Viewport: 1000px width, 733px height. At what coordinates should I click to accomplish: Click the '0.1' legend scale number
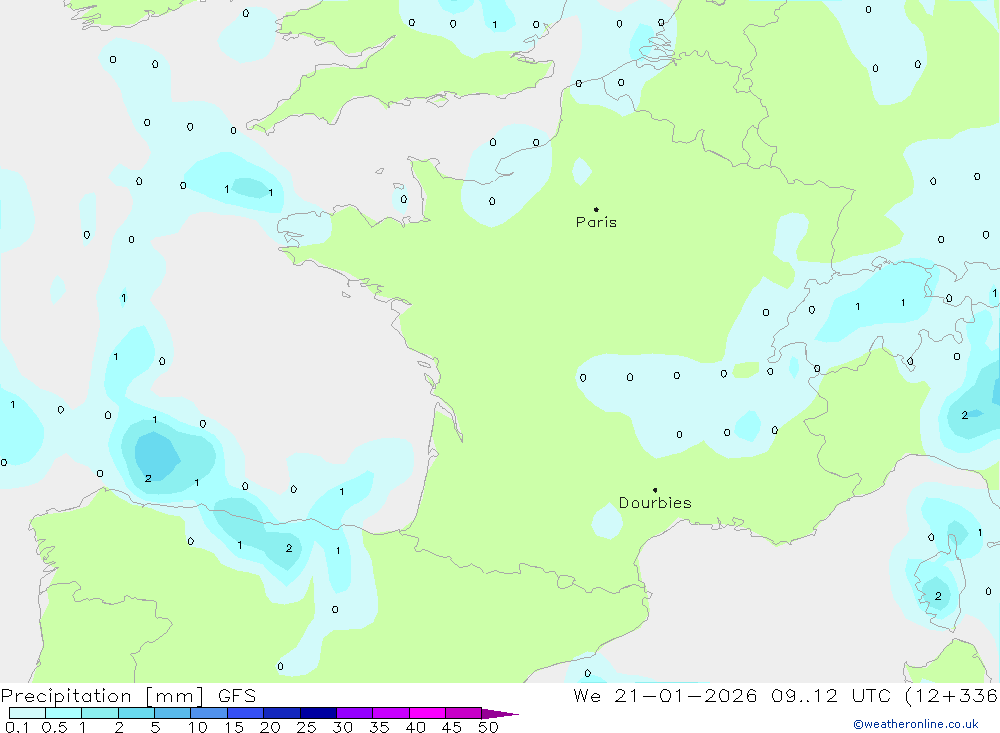coord(17,727)
